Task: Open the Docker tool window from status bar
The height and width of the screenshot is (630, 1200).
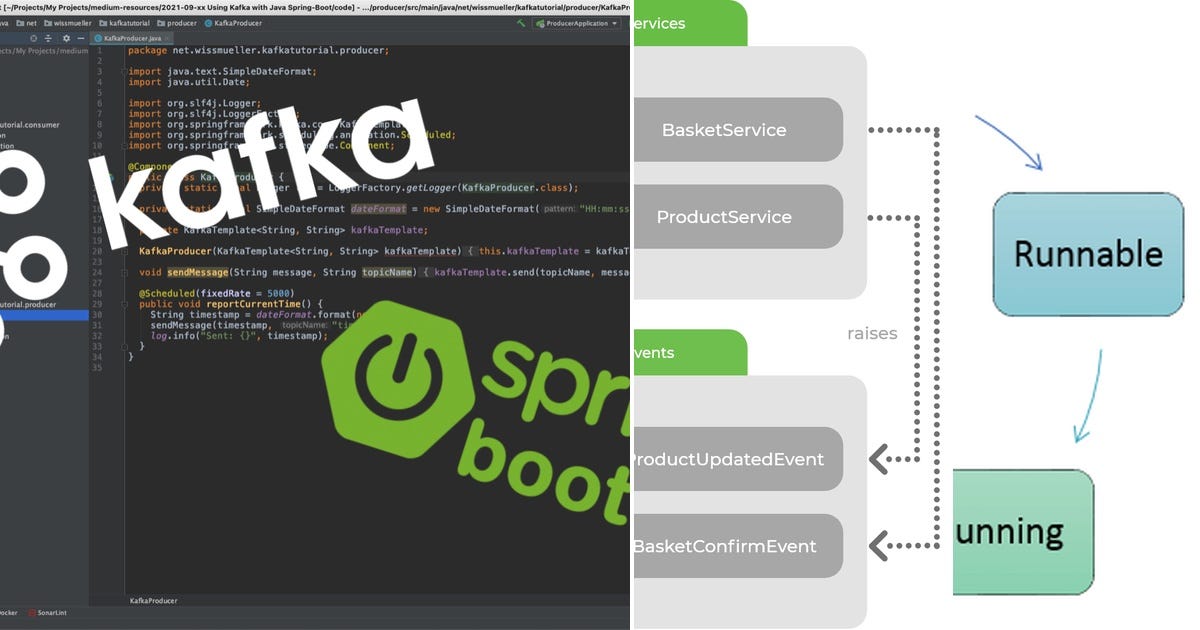Action: (x=8, y=613)
